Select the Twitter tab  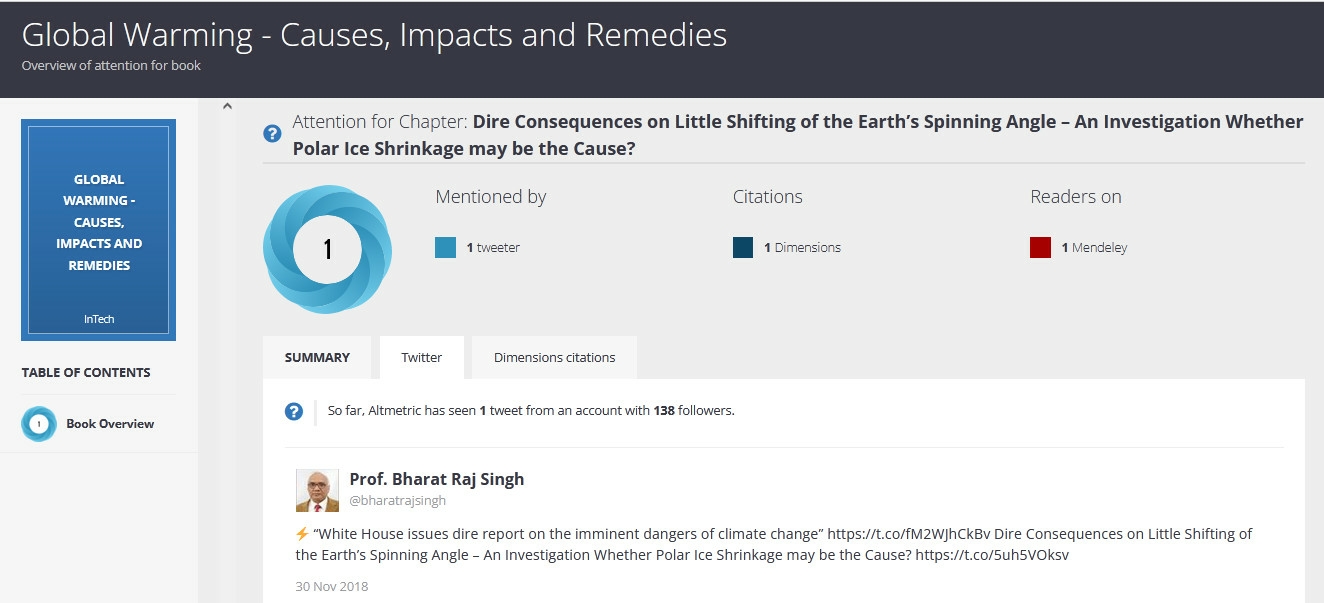[x=422, y=357]
